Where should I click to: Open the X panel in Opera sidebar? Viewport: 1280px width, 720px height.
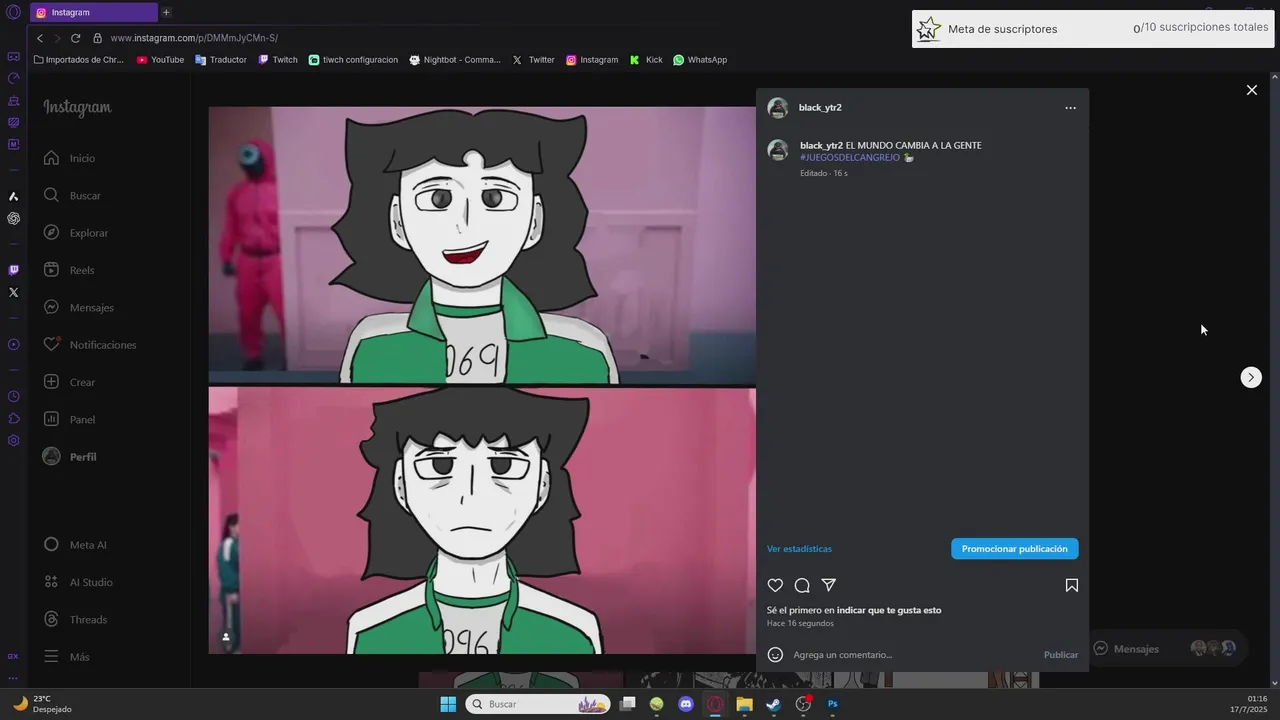[13, 293]
